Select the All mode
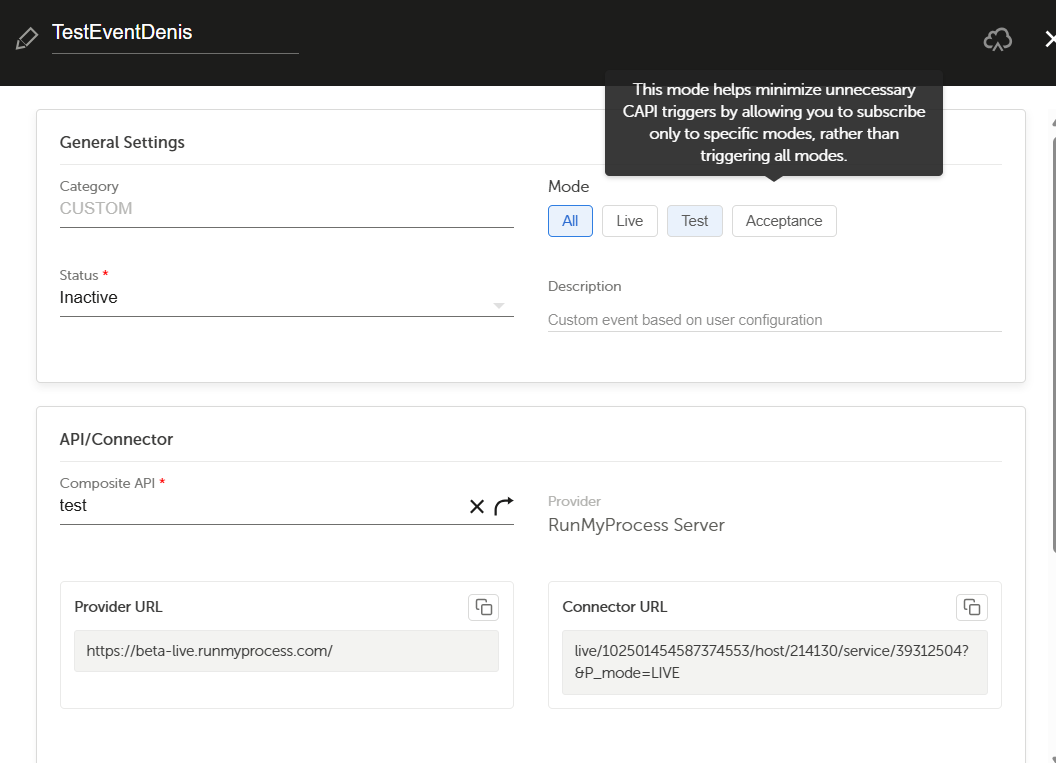Screen dimensions: 1056x763 570,221
